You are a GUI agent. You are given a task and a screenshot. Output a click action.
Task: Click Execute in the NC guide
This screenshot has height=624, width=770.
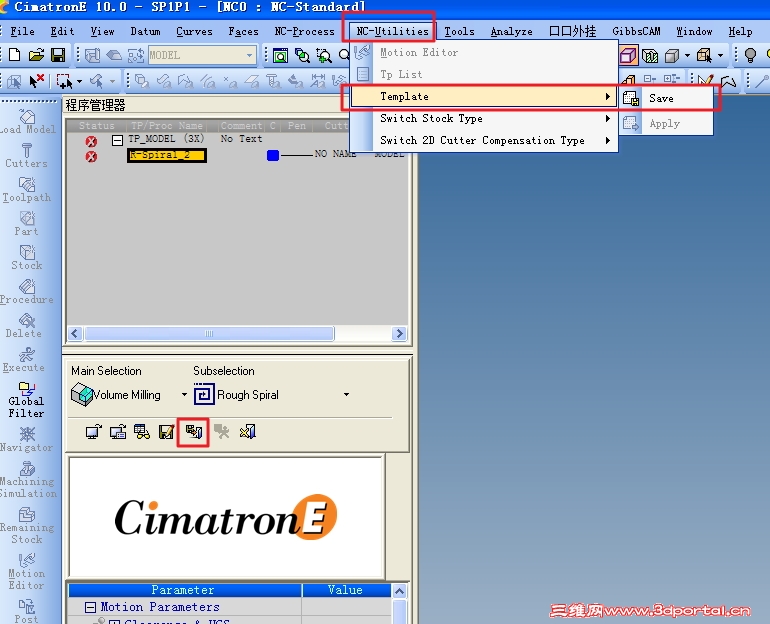25,360
